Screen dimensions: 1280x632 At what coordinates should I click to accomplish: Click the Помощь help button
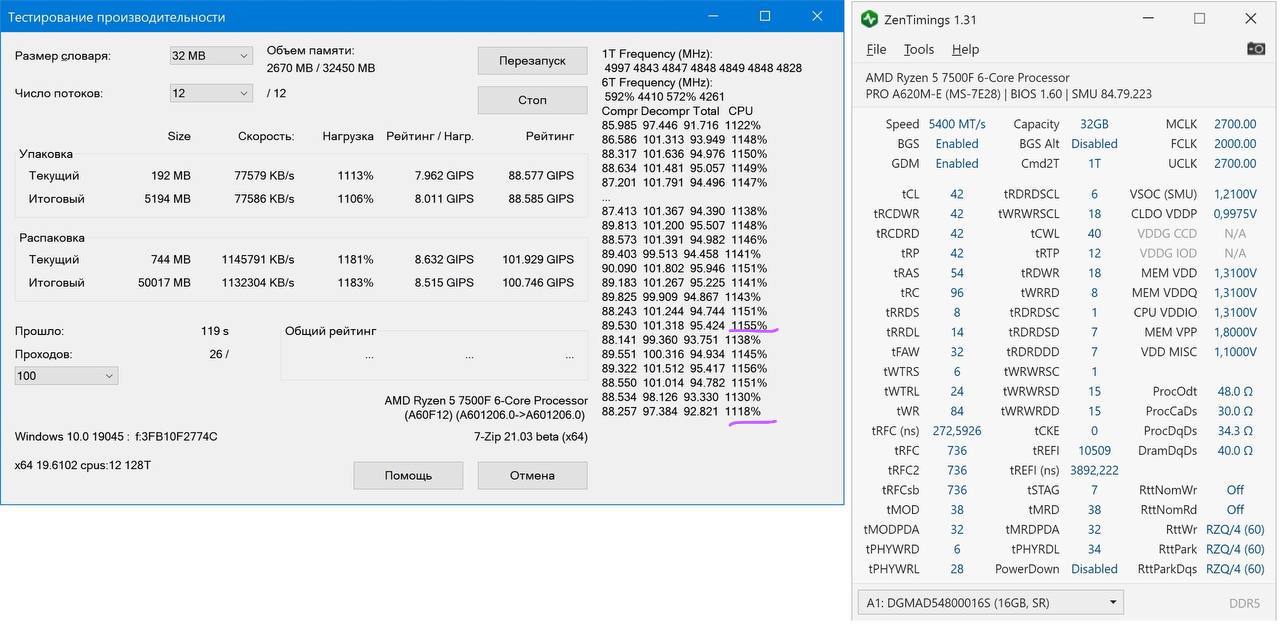tap(408, 475)
